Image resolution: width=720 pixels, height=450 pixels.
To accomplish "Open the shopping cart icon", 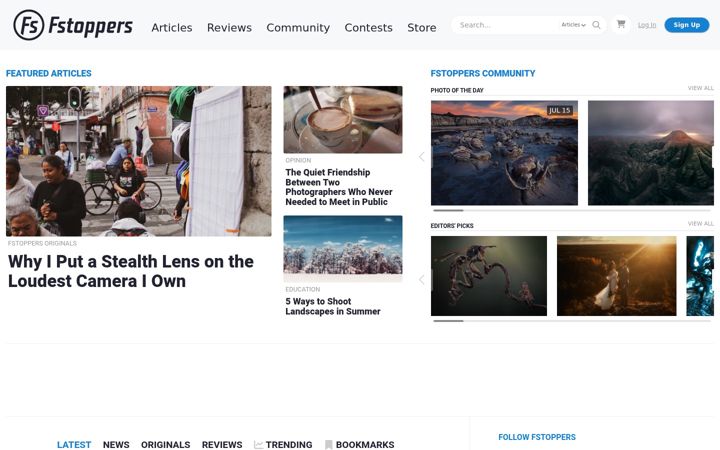I will point(621,24).
